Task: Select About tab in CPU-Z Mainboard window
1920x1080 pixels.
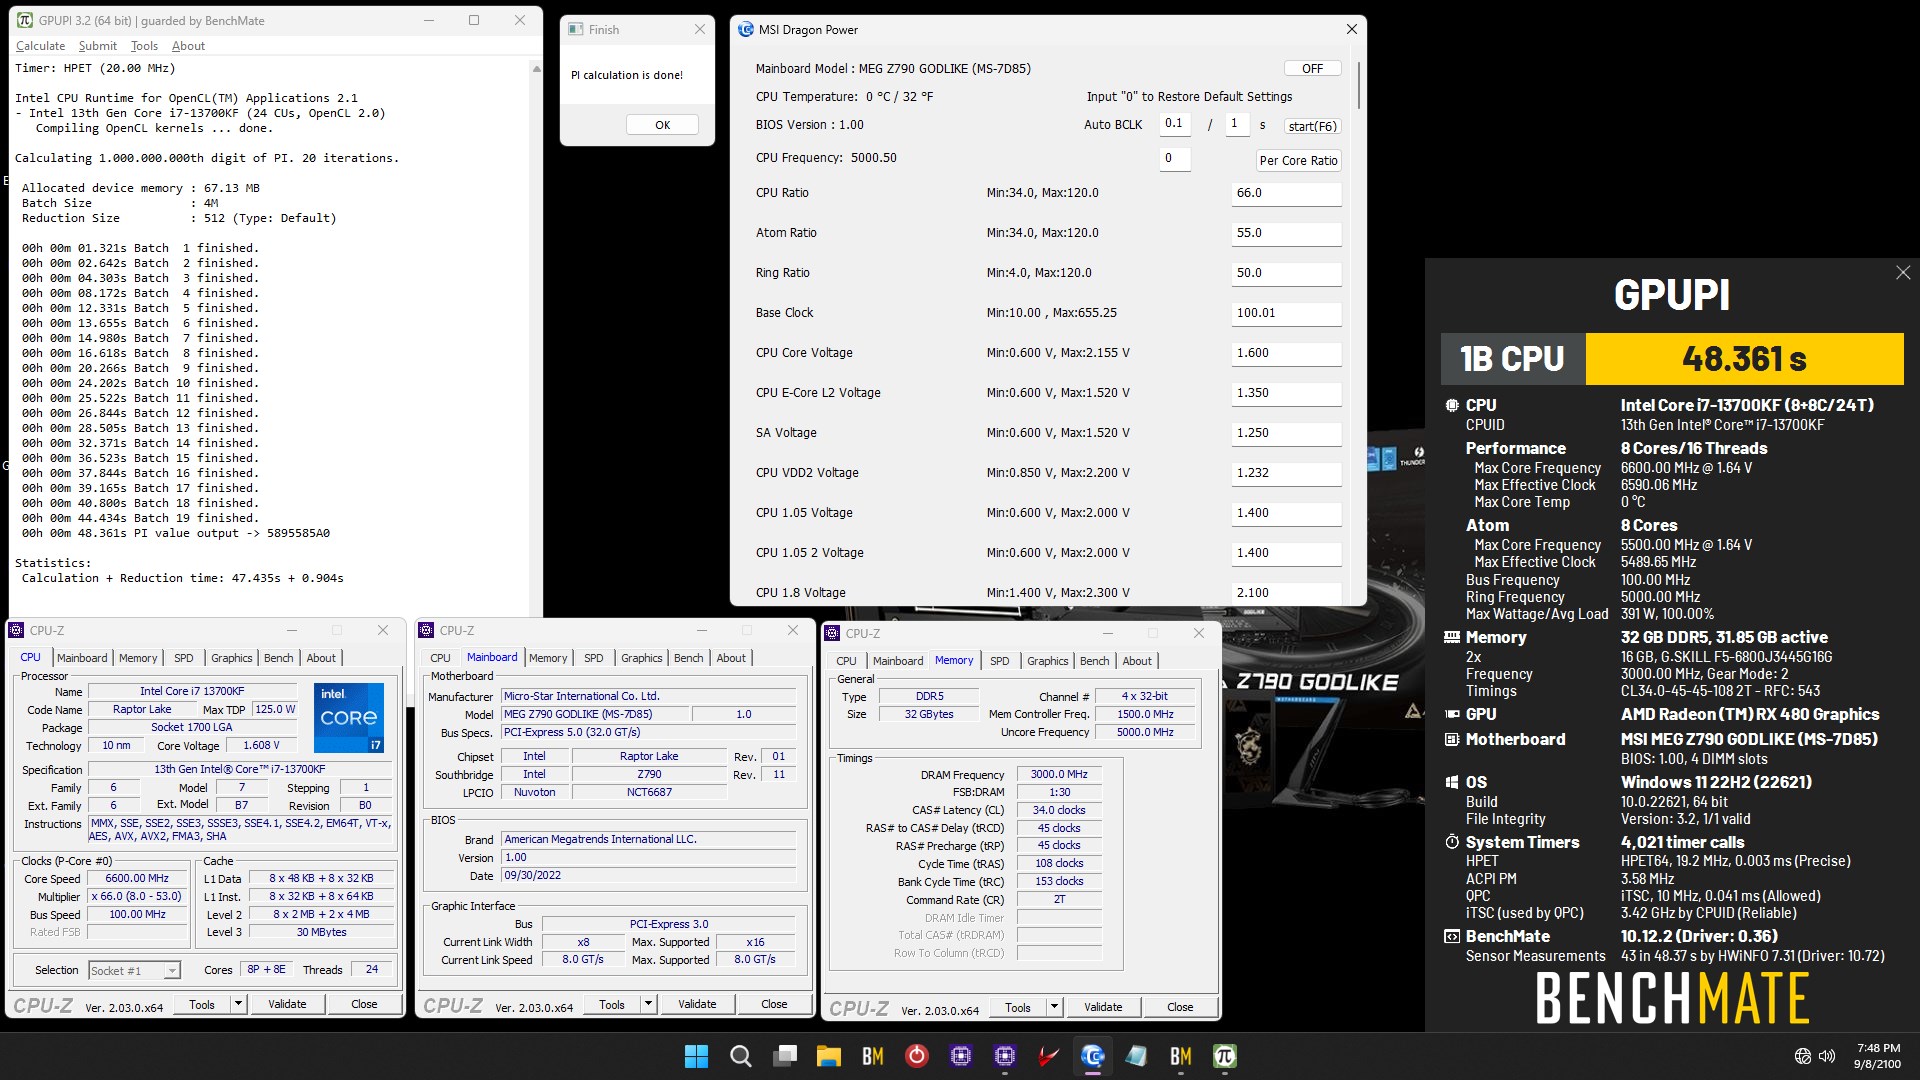Action: click(x=731, y=658)
